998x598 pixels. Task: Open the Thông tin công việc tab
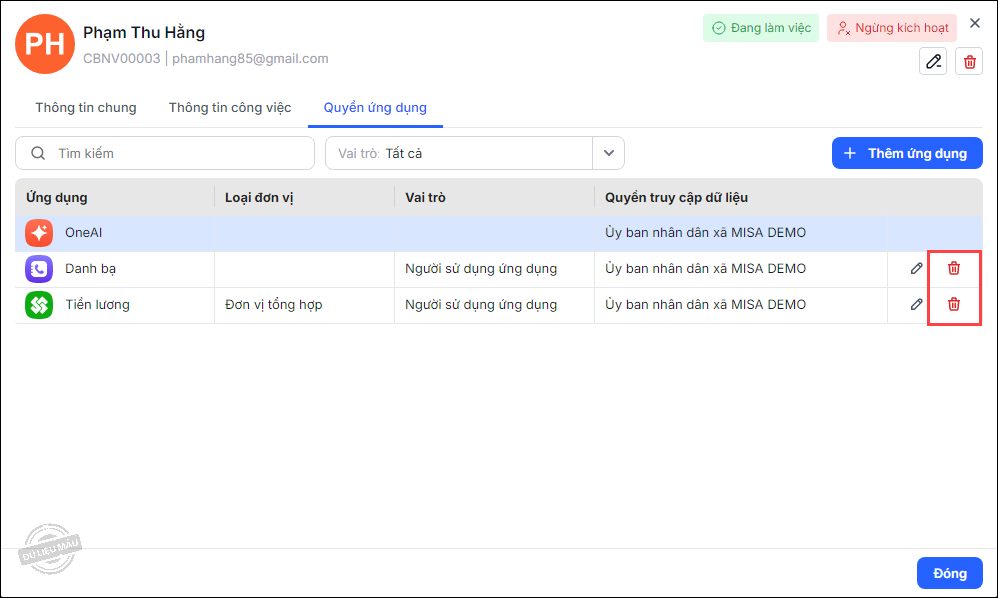[230, 108]
